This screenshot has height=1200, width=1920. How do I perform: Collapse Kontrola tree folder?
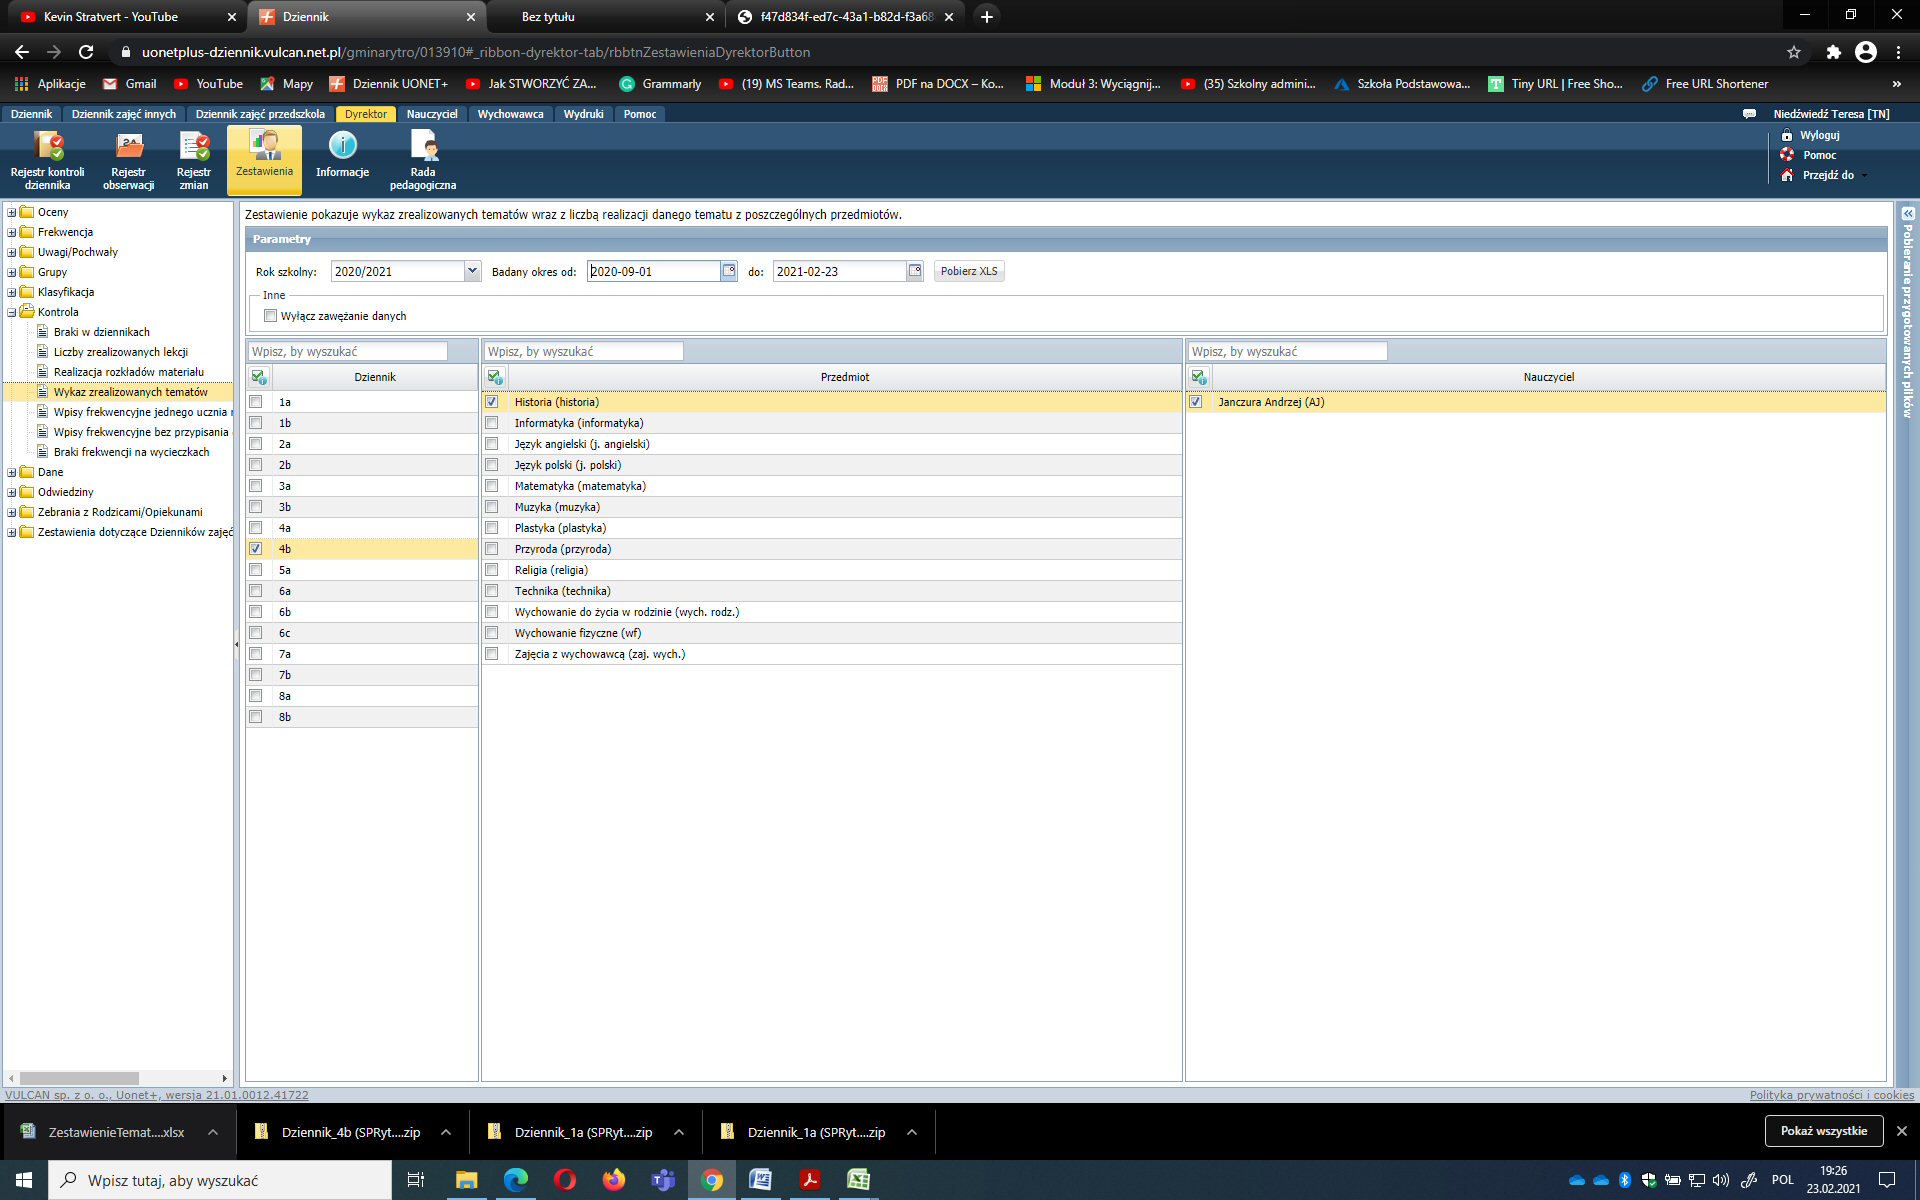tap(12, 312)
